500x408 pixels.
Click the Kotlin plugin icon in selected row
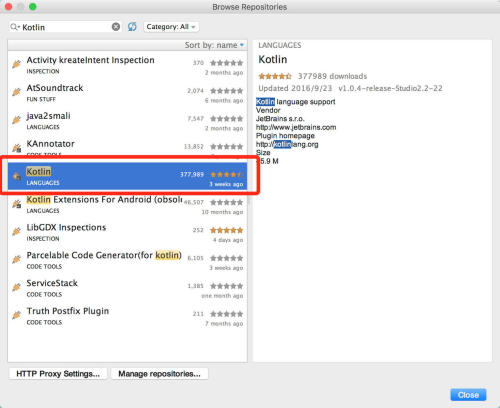coord(17,176)
